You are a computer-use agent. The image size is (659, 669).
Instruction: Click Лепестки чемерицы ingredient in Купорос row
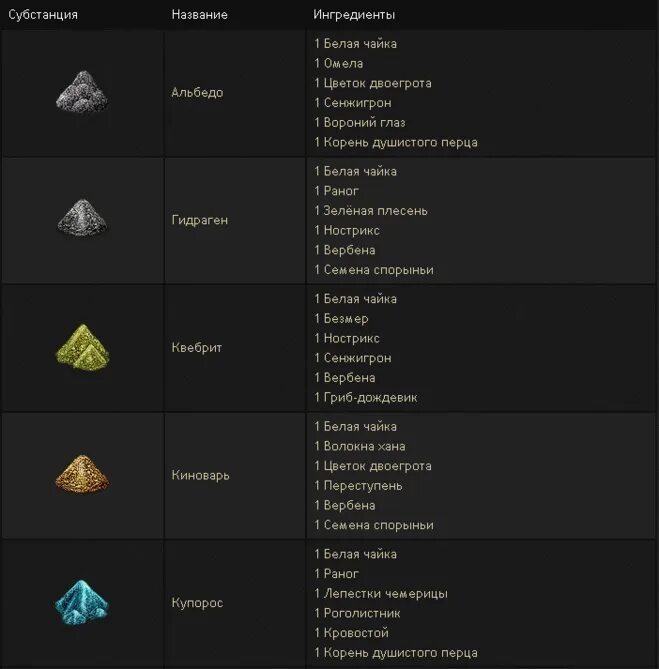[x=379, y=593]
